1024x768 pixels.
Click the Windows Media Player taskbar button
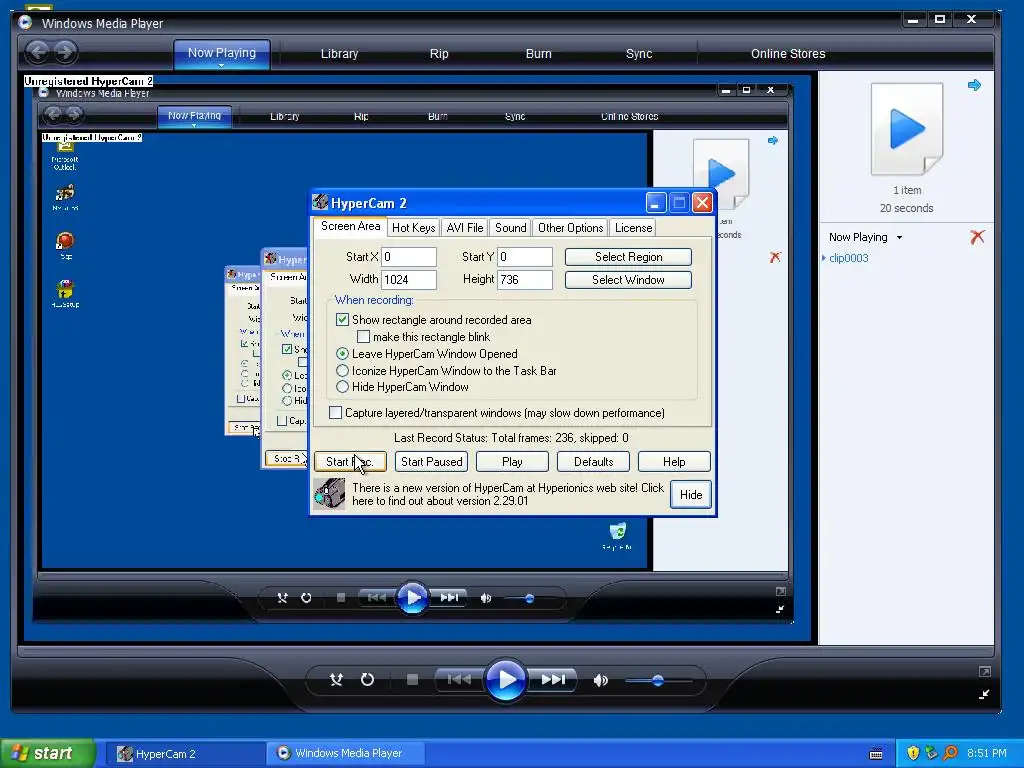(x=345, y=754)
